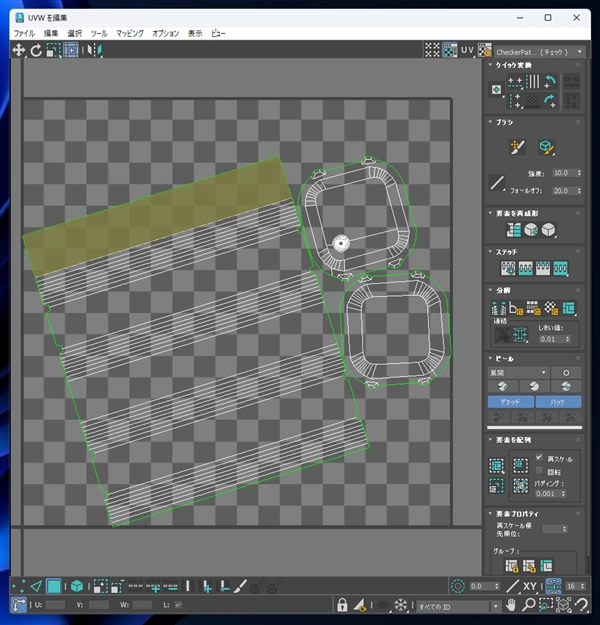Enable Polygon sub-object selection mode
This screenshot has height=625, width=600.
tap(54, 586)
